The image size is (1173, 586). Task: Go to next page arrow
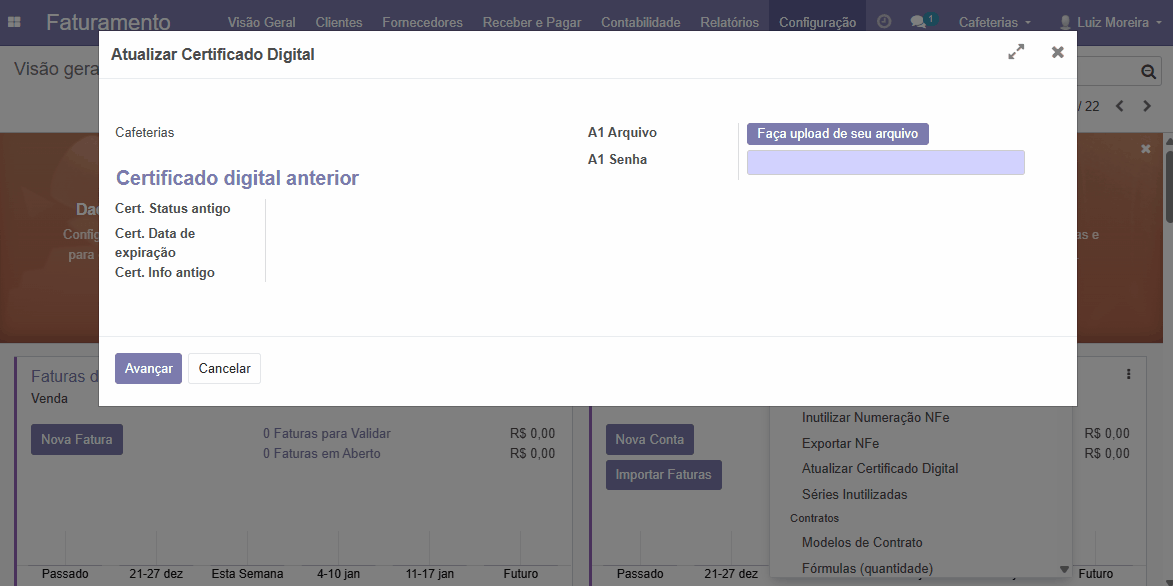(x=1147, y=106)
